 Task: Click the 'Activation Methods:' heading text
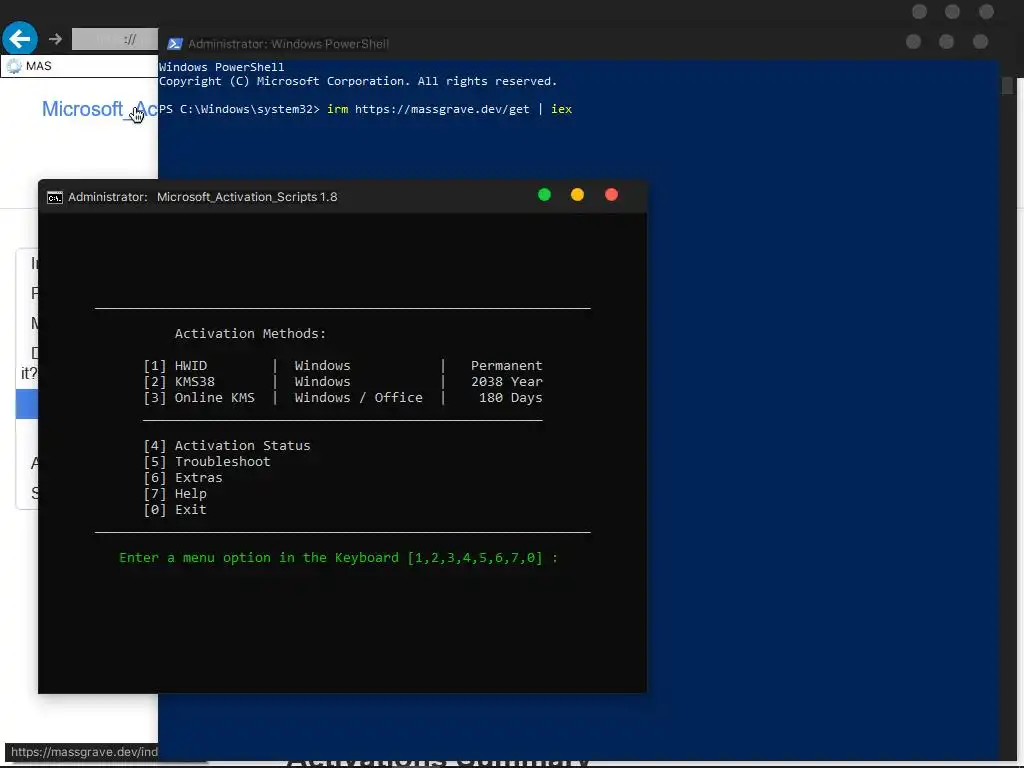(250, 334)
